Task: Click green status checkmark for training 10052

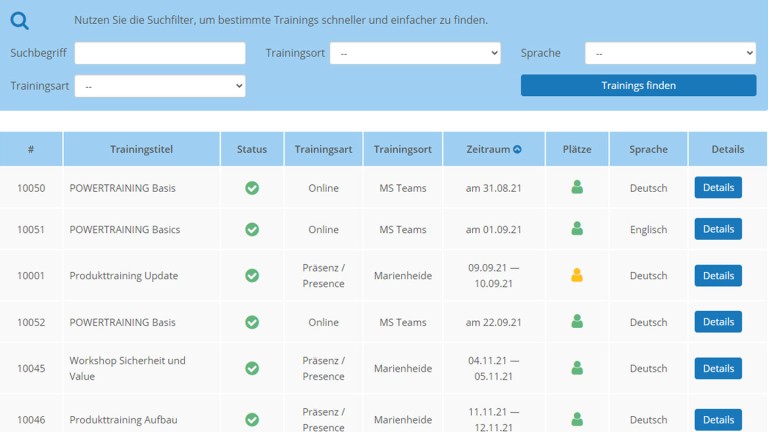Action: [x=252, y=322]
